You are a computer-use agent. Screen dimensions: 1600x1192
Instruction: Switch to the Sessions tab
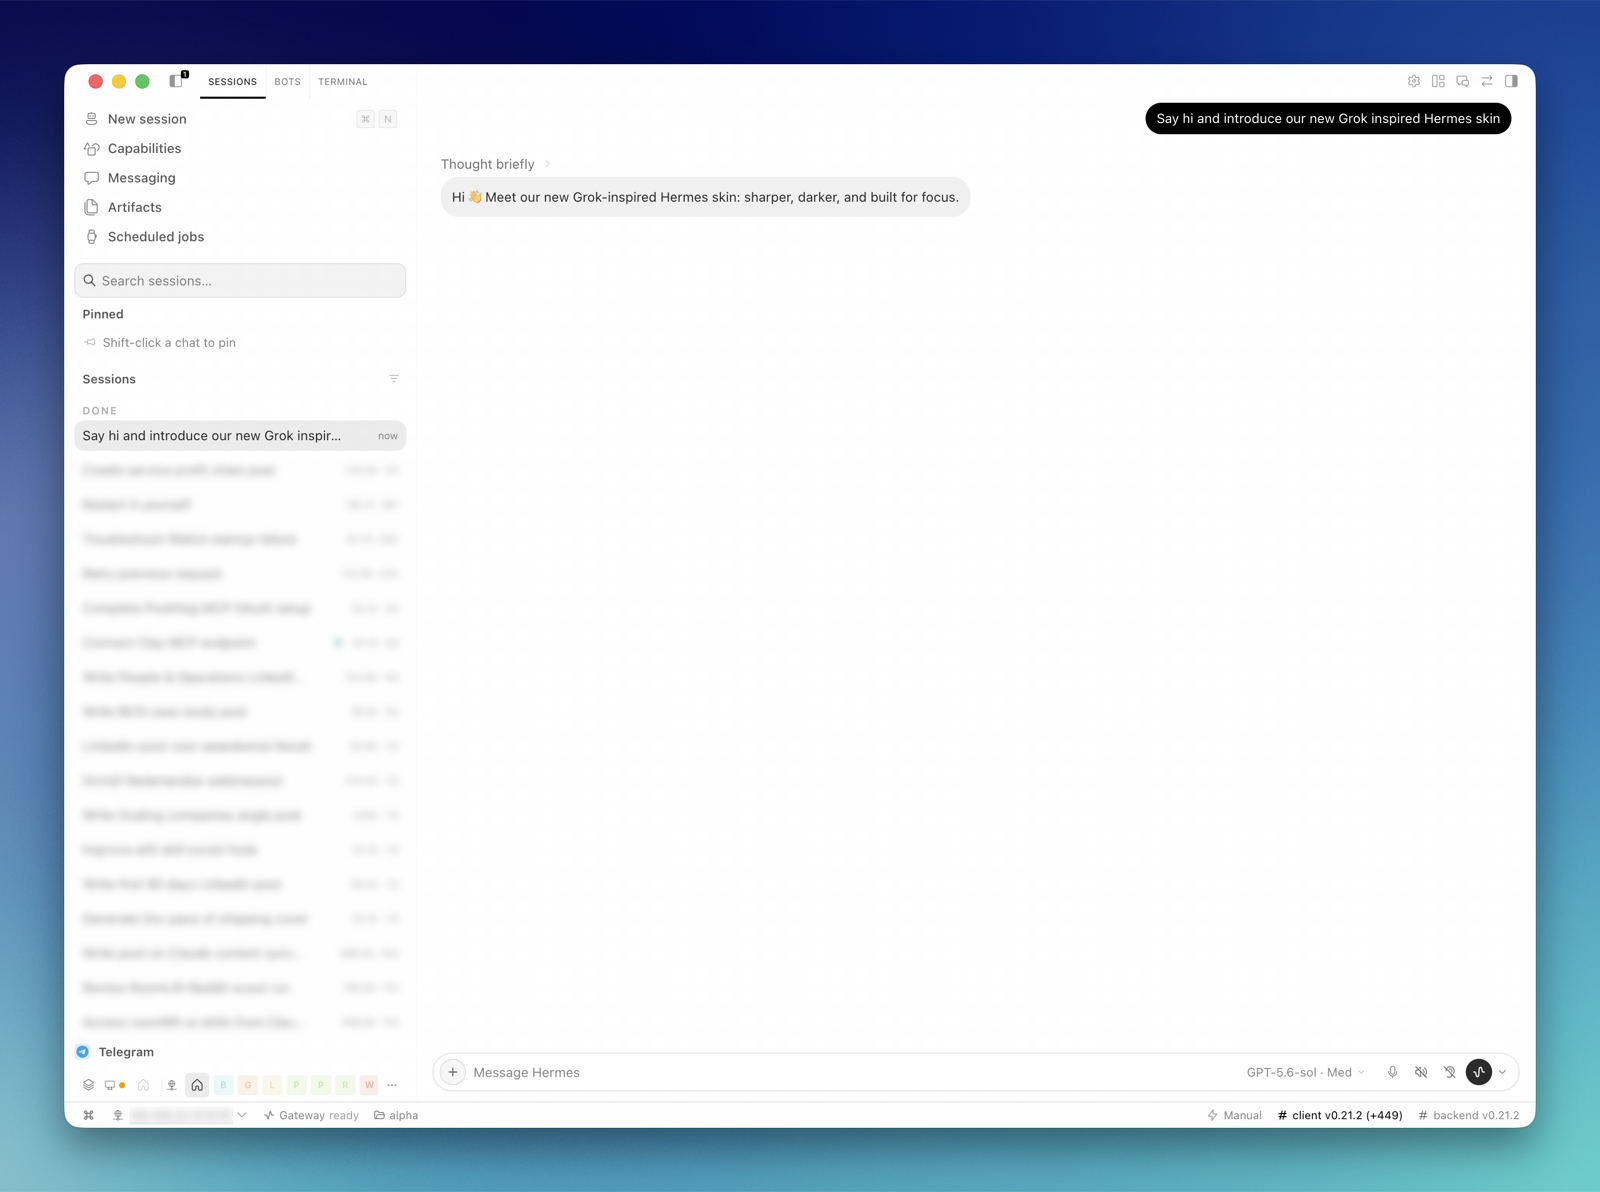click(232, 82)
